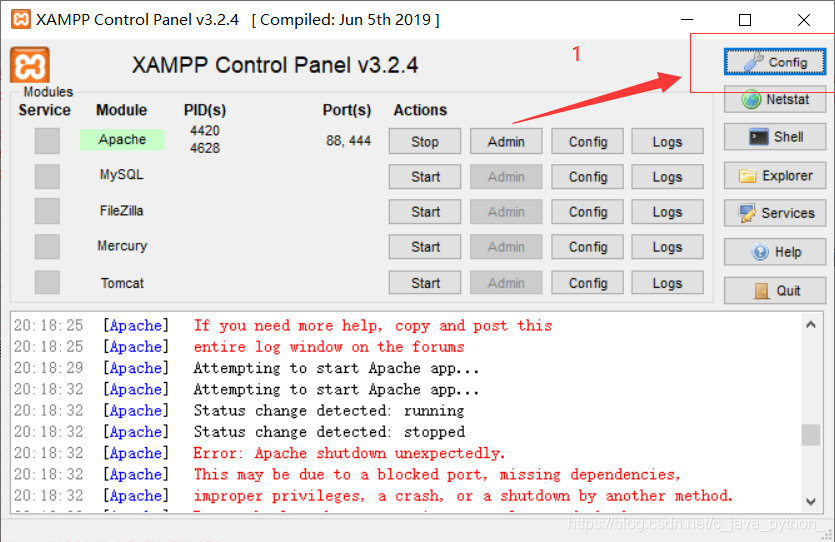The height and width of the screenshot is (542, 835).
Task: Click the Apache PID 4420
Action: 205,131
